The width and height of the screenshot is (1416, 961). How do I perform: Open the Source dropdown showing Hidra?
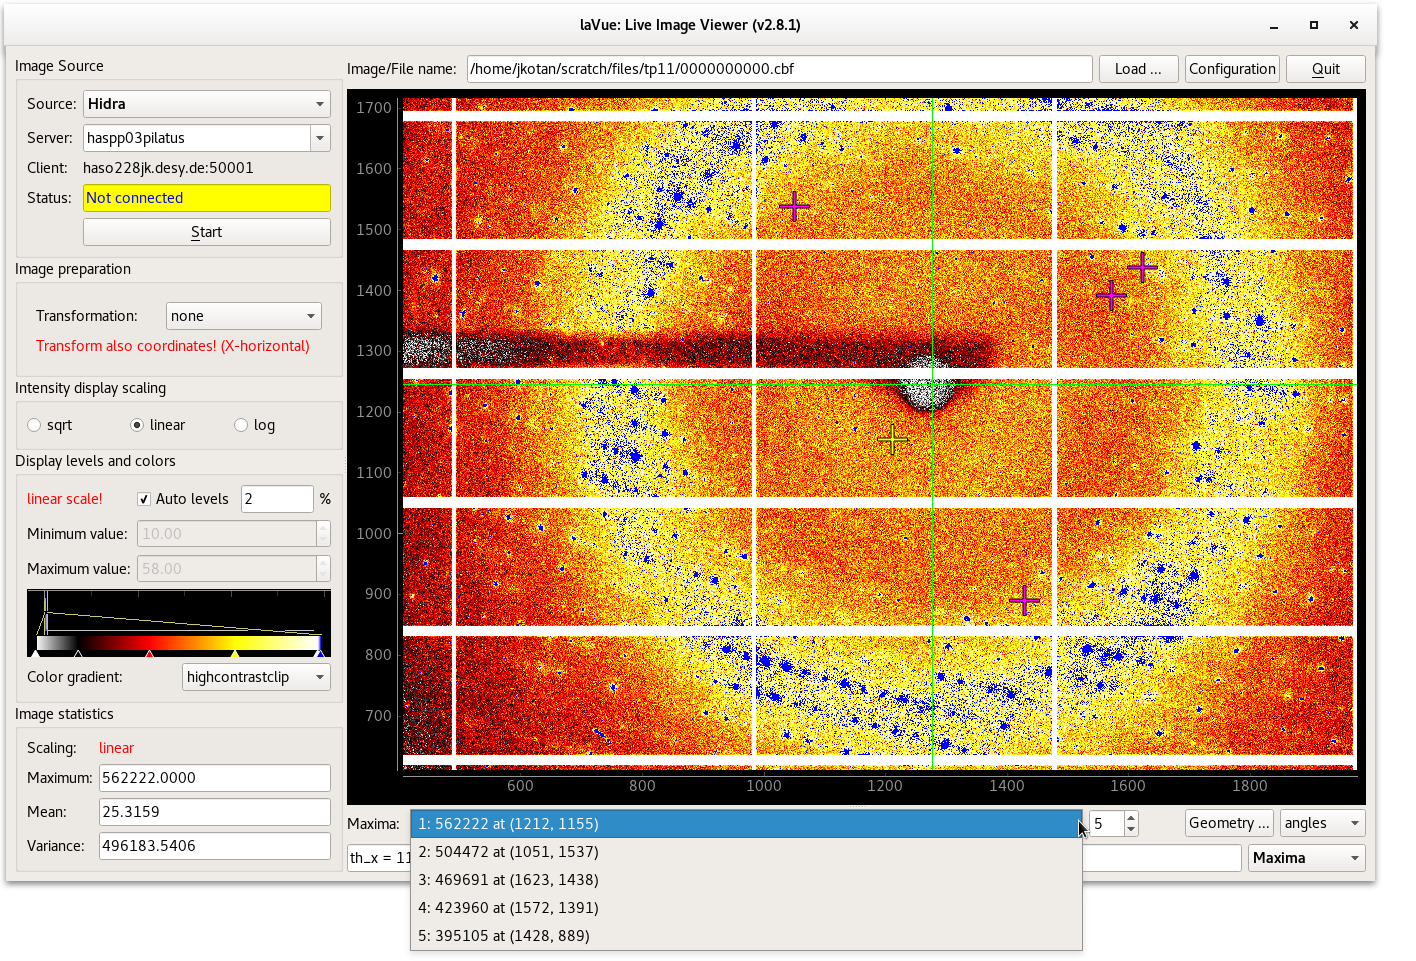206,104
